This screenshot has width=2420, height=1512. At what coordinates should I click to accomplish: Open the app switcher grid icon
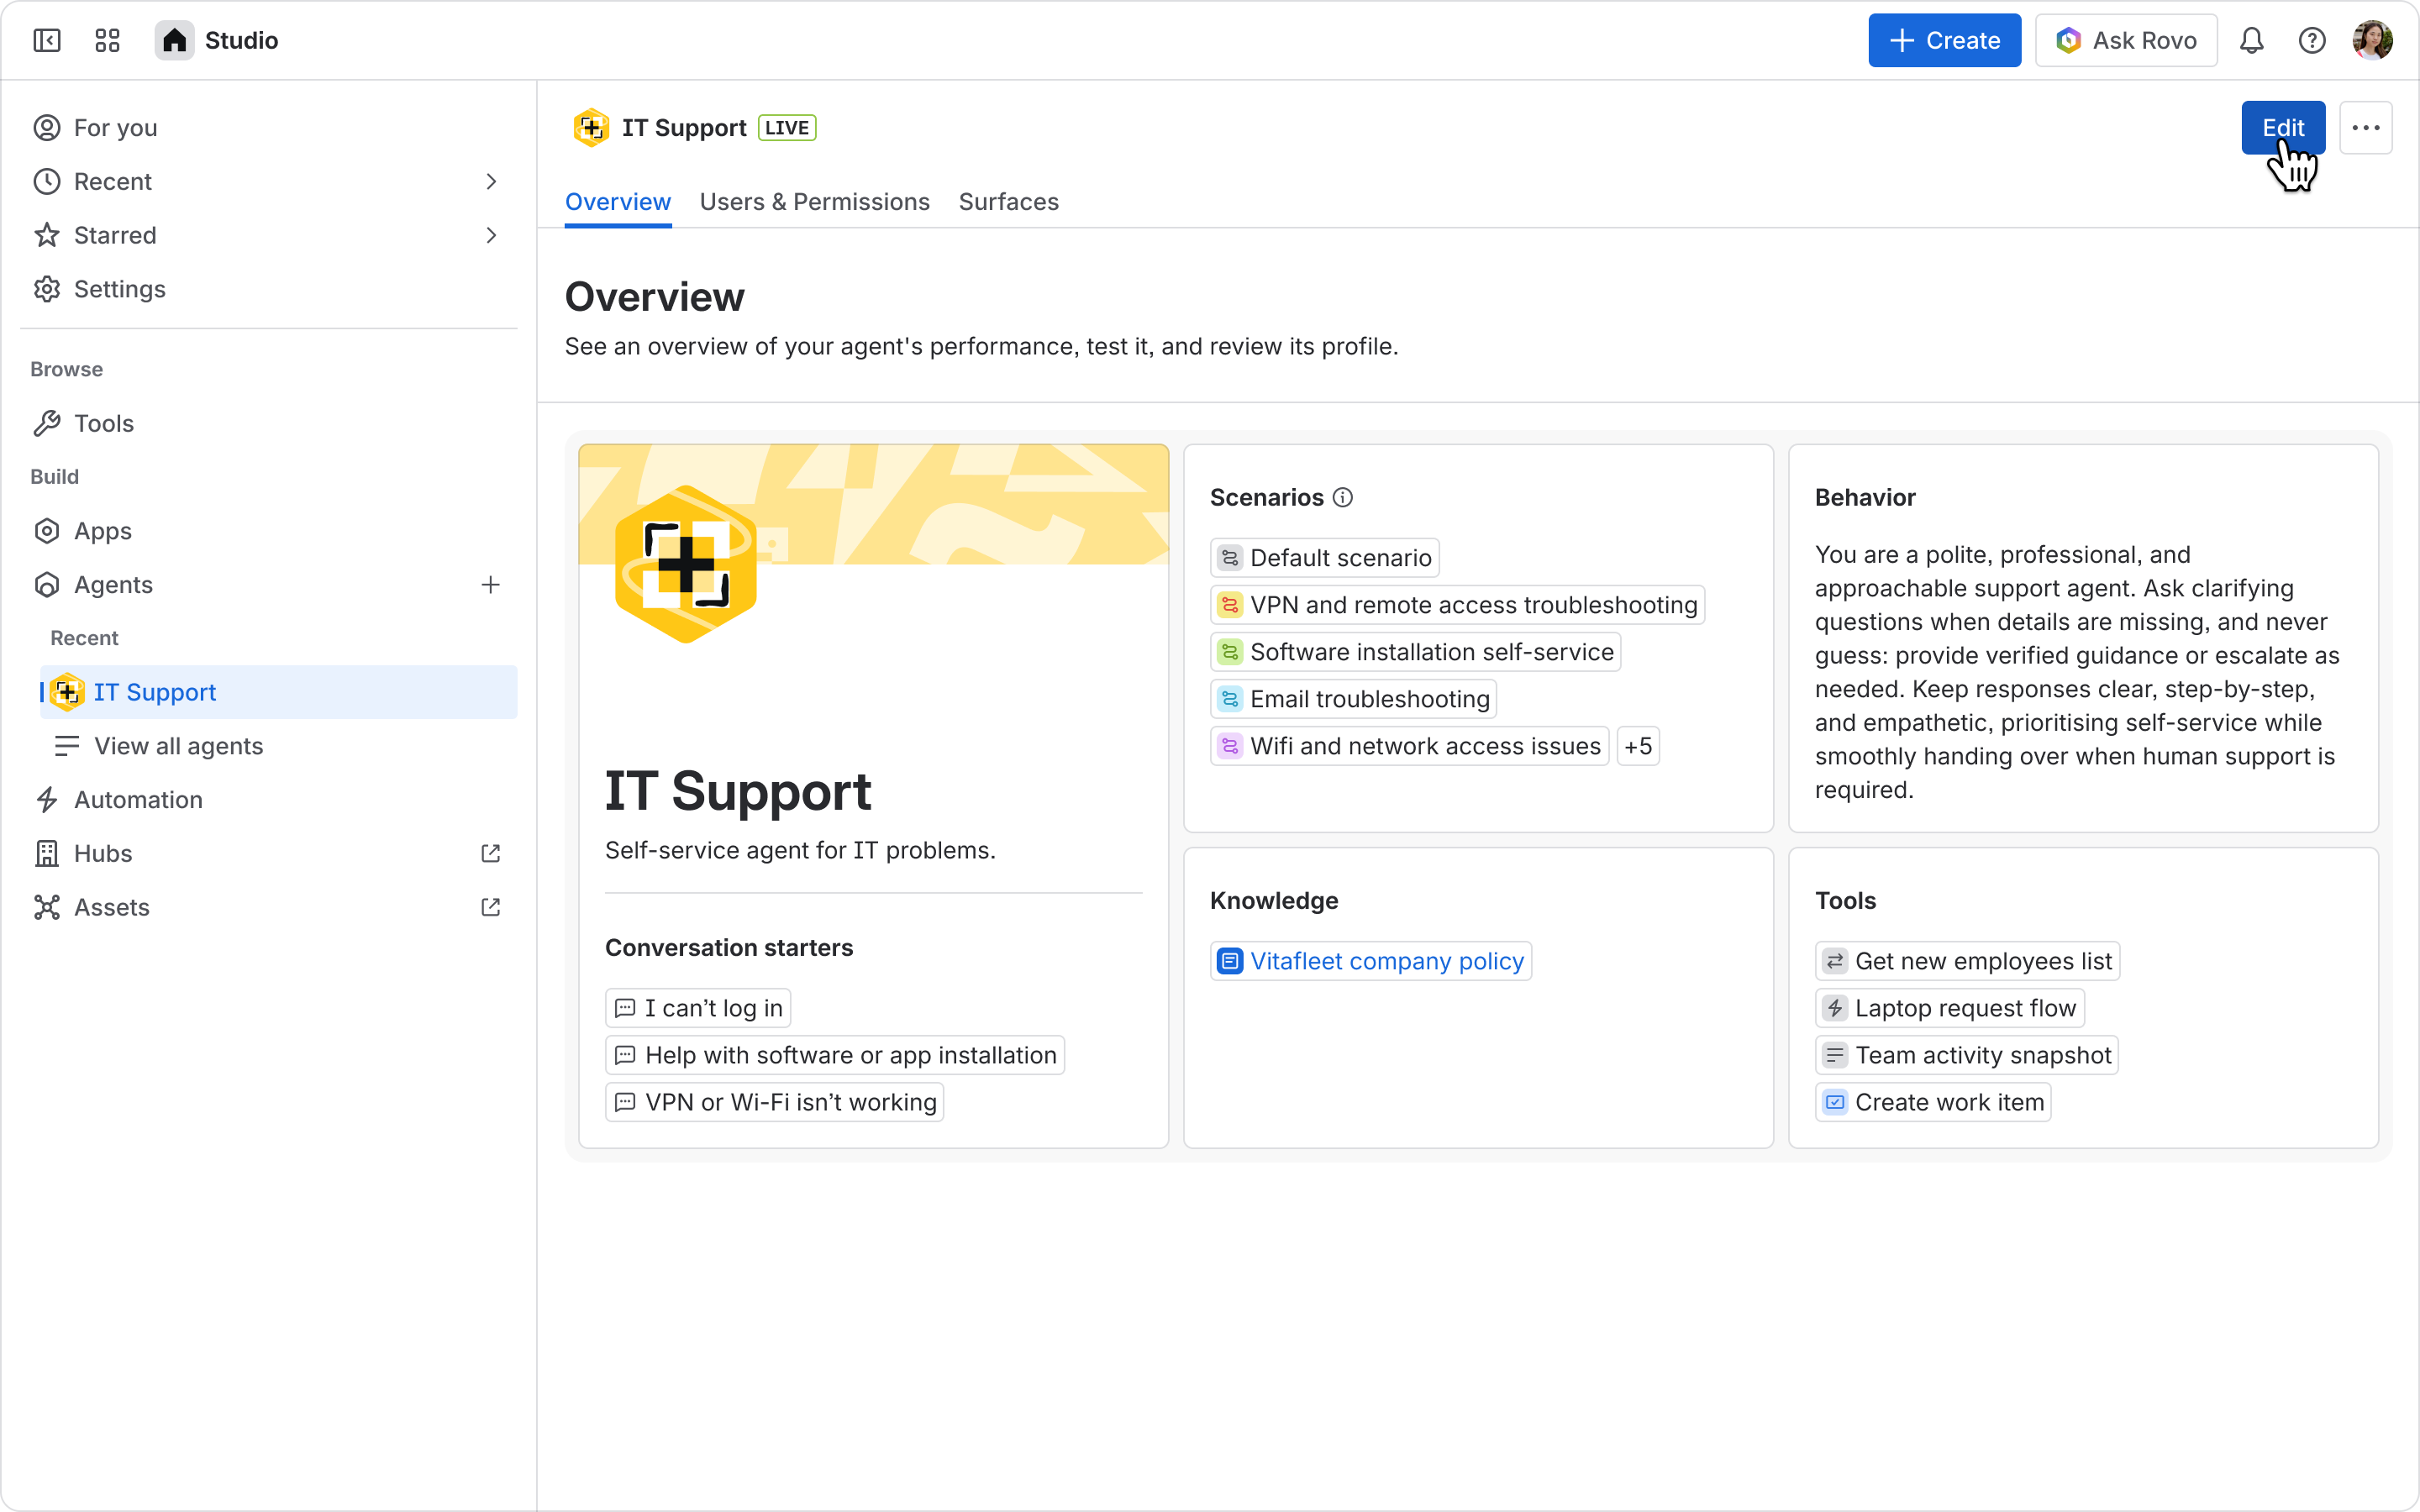click(x=107, y=40)
